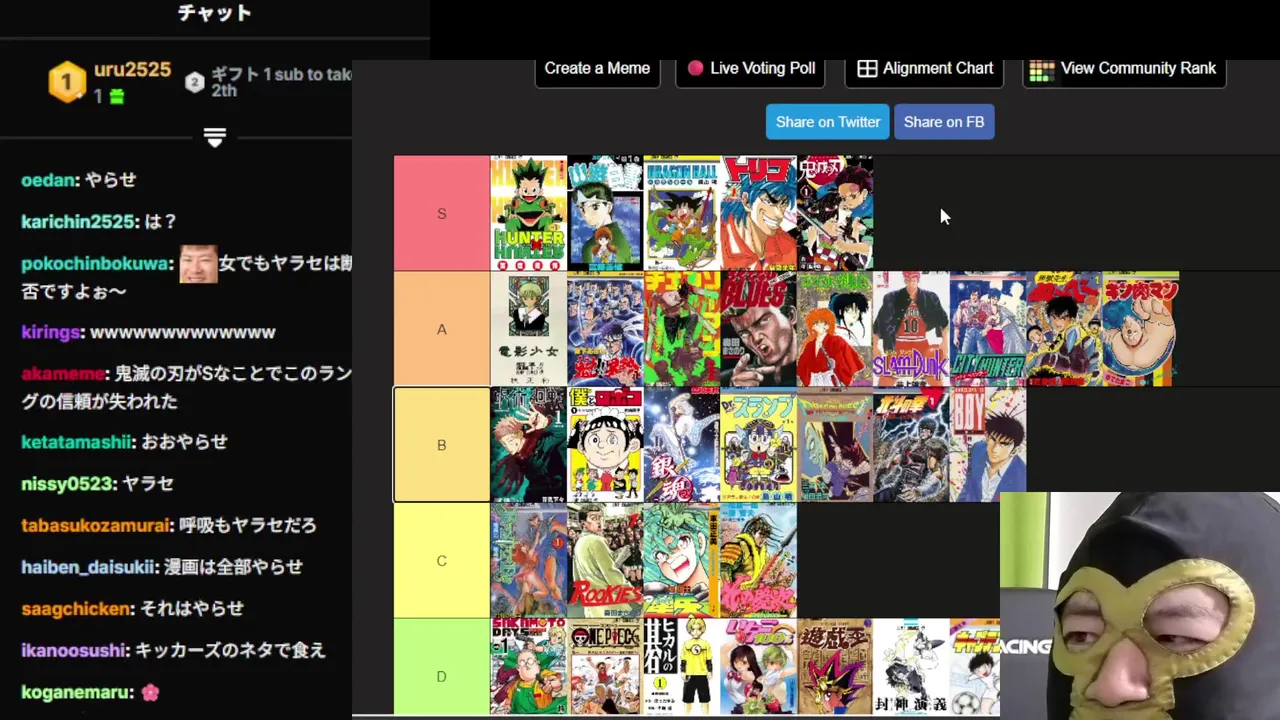The height and width of the screenshot is (720, 1280).
Task: Share the tier list on FB
Action: 944,122
